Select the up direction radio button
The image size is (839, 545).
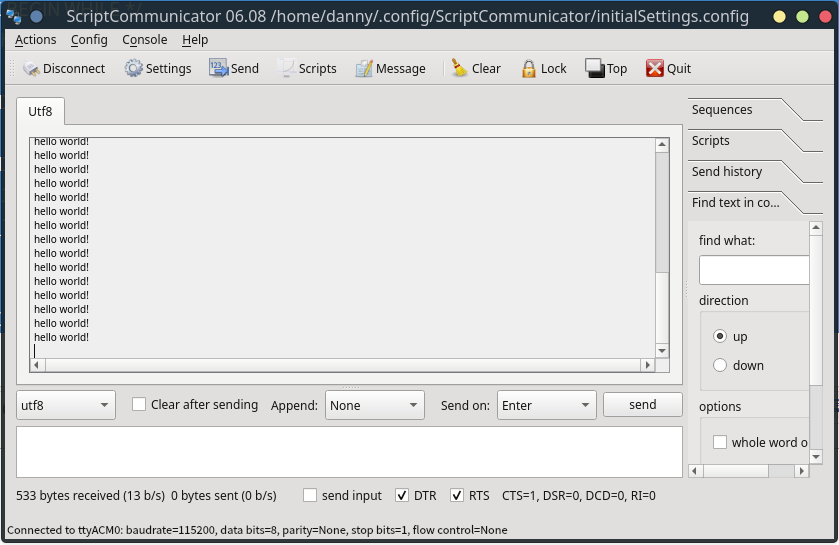pyautogui.click(x=720, y=336)
